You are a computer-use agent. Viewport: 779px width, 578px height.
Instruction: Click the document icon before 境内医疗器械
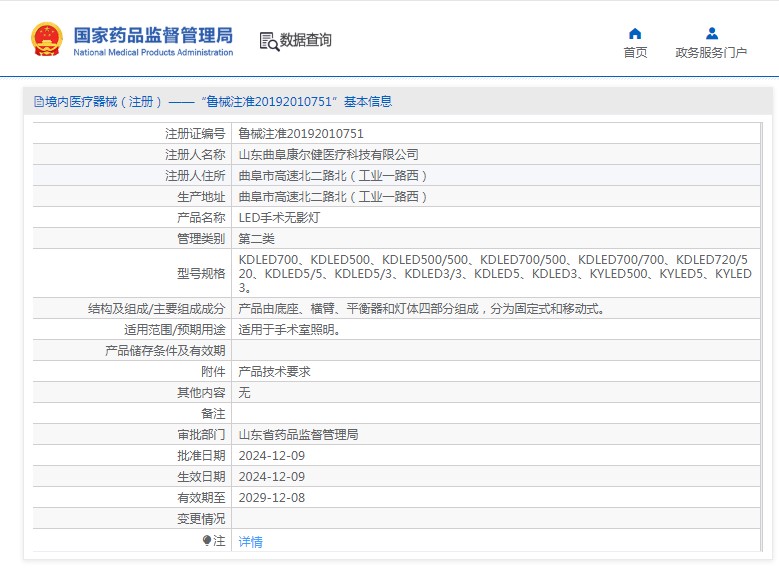39,102
